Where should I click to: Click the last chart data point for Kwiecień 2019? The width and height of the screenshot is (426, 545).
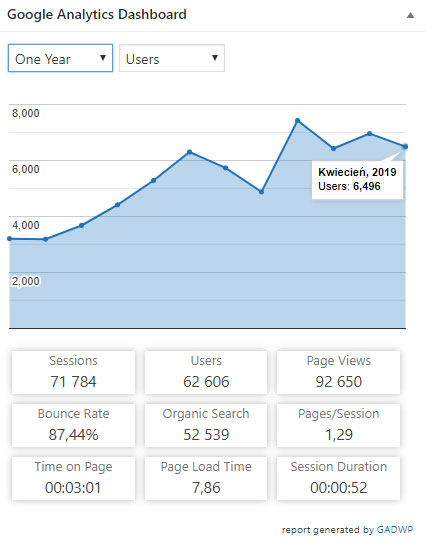click(405, 147)
